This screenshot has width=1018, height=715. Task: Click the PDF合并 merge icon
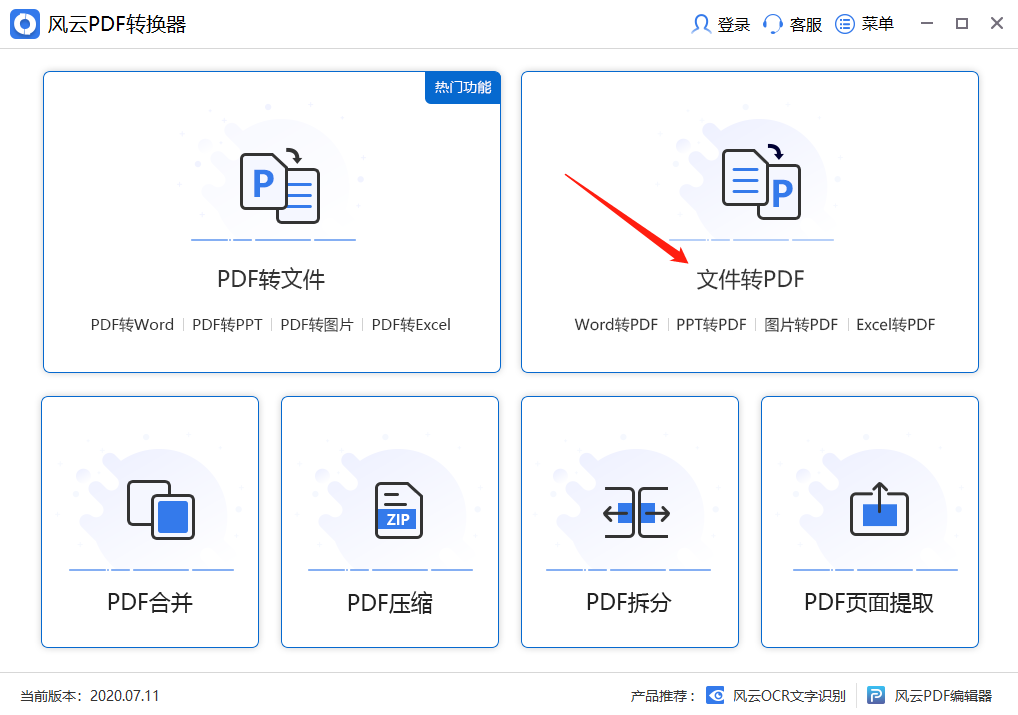(161, 510)
